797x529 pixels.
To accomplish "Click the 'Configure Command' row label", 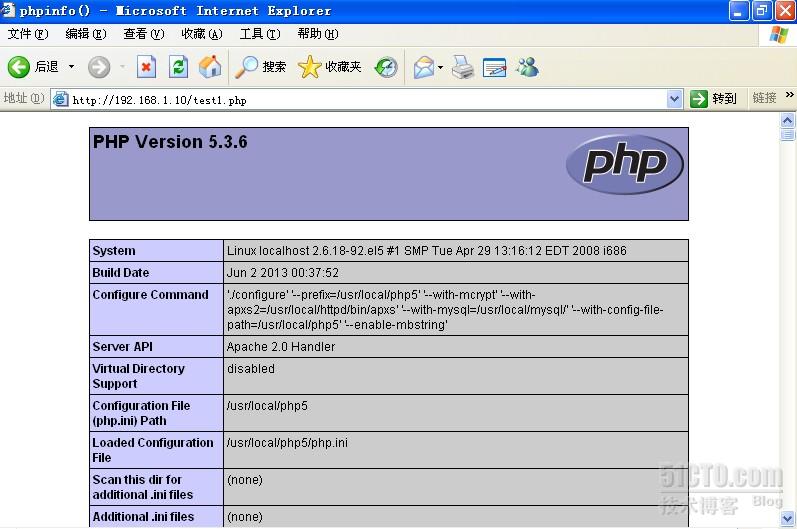I will click(x=150, y=295).
